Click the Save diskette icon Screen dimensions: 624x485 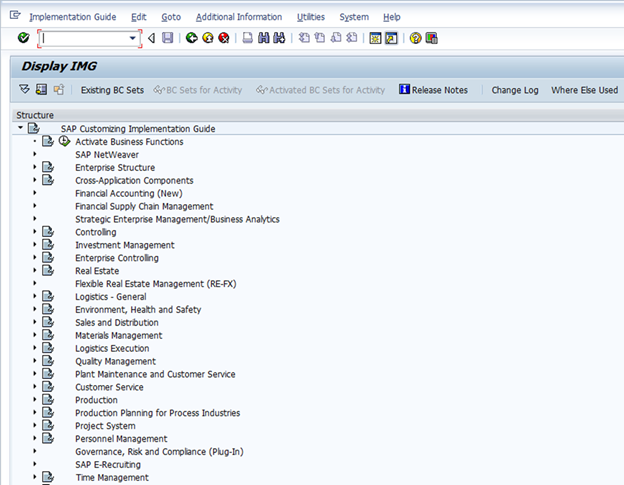point(167,38)
